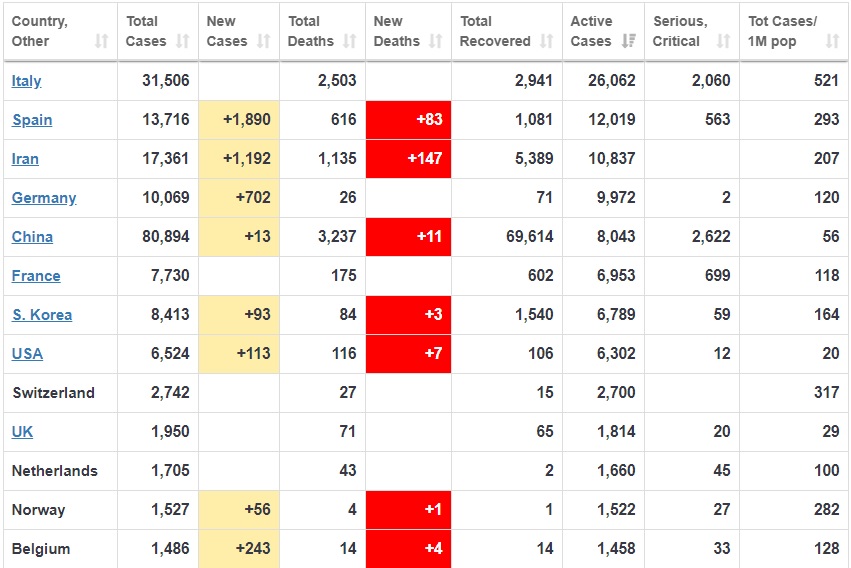Click sort icon in Country, Other column

pos(101,41)
